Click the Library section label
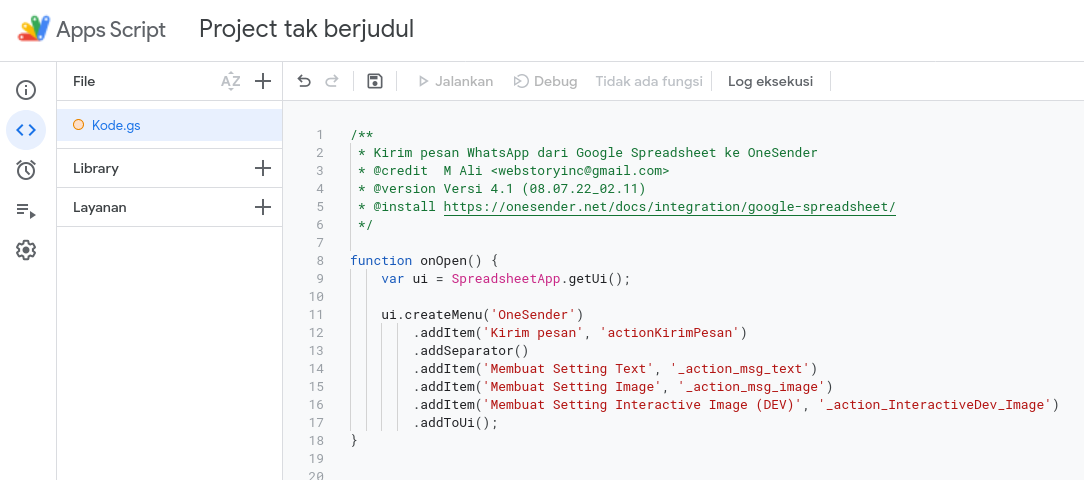 point(95,168)
